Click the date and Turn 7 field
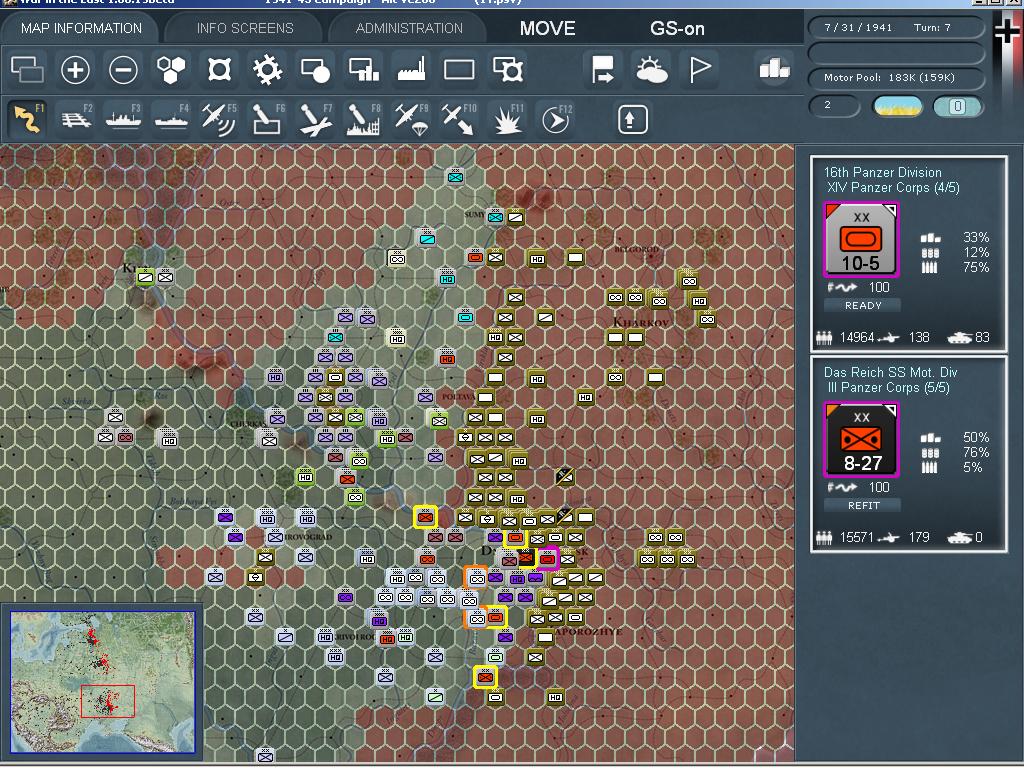 coord(896,27)
